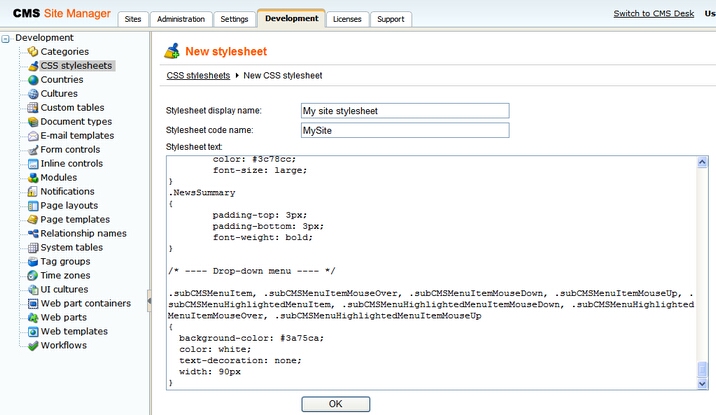Viewport: 716px width, 415px height.
Task: Open the Licenses tab
Action: [347, 19]
